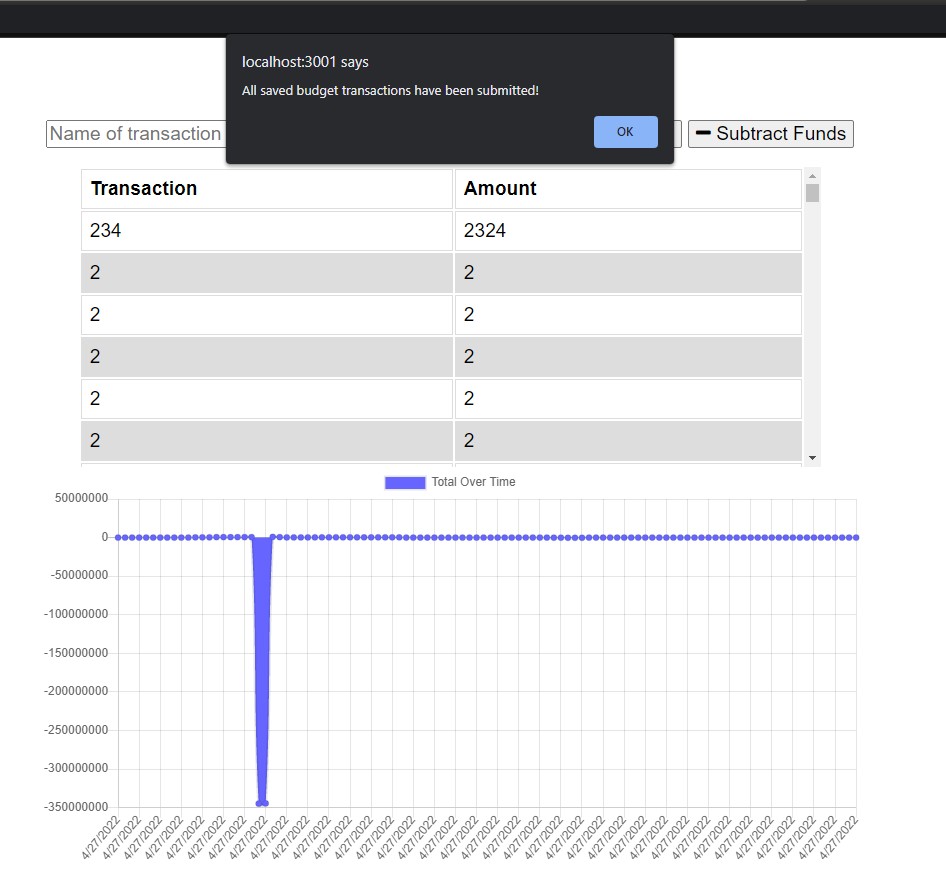Click the scrollbar up arrow above the table

tap(810, 176)
